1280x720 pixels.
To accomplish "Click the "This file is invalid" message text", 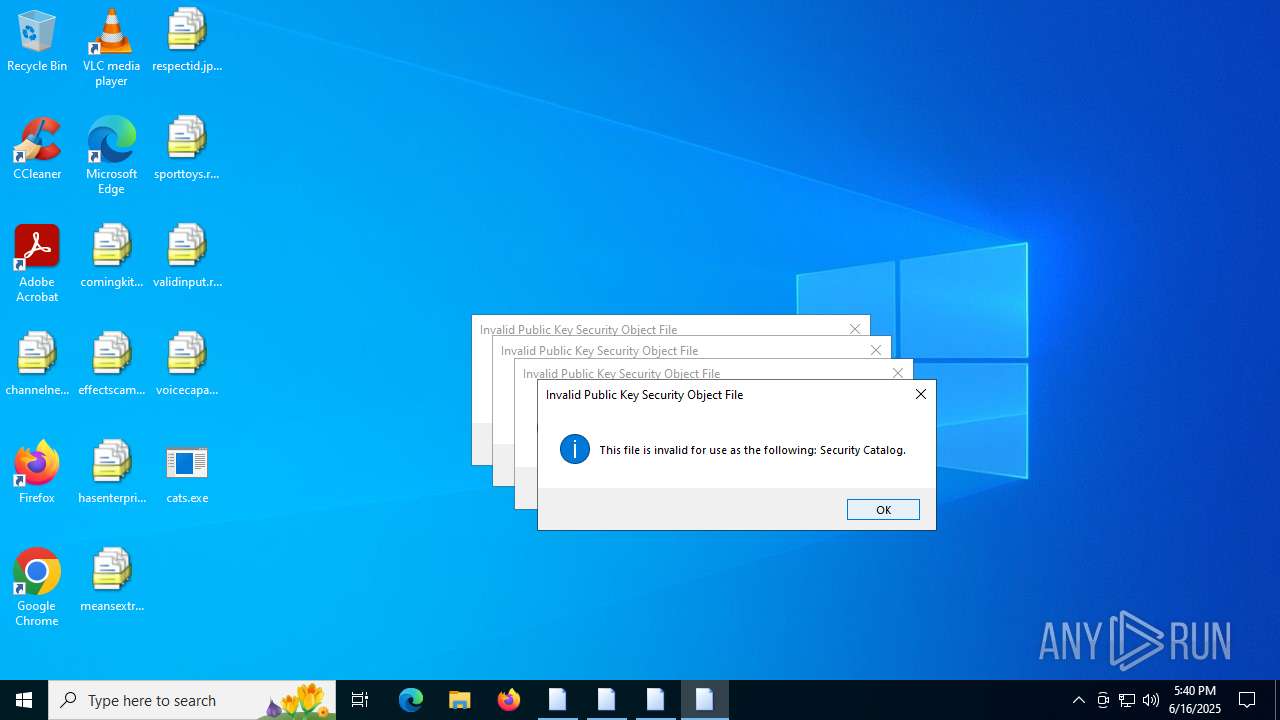I will [x=752, y=450].
